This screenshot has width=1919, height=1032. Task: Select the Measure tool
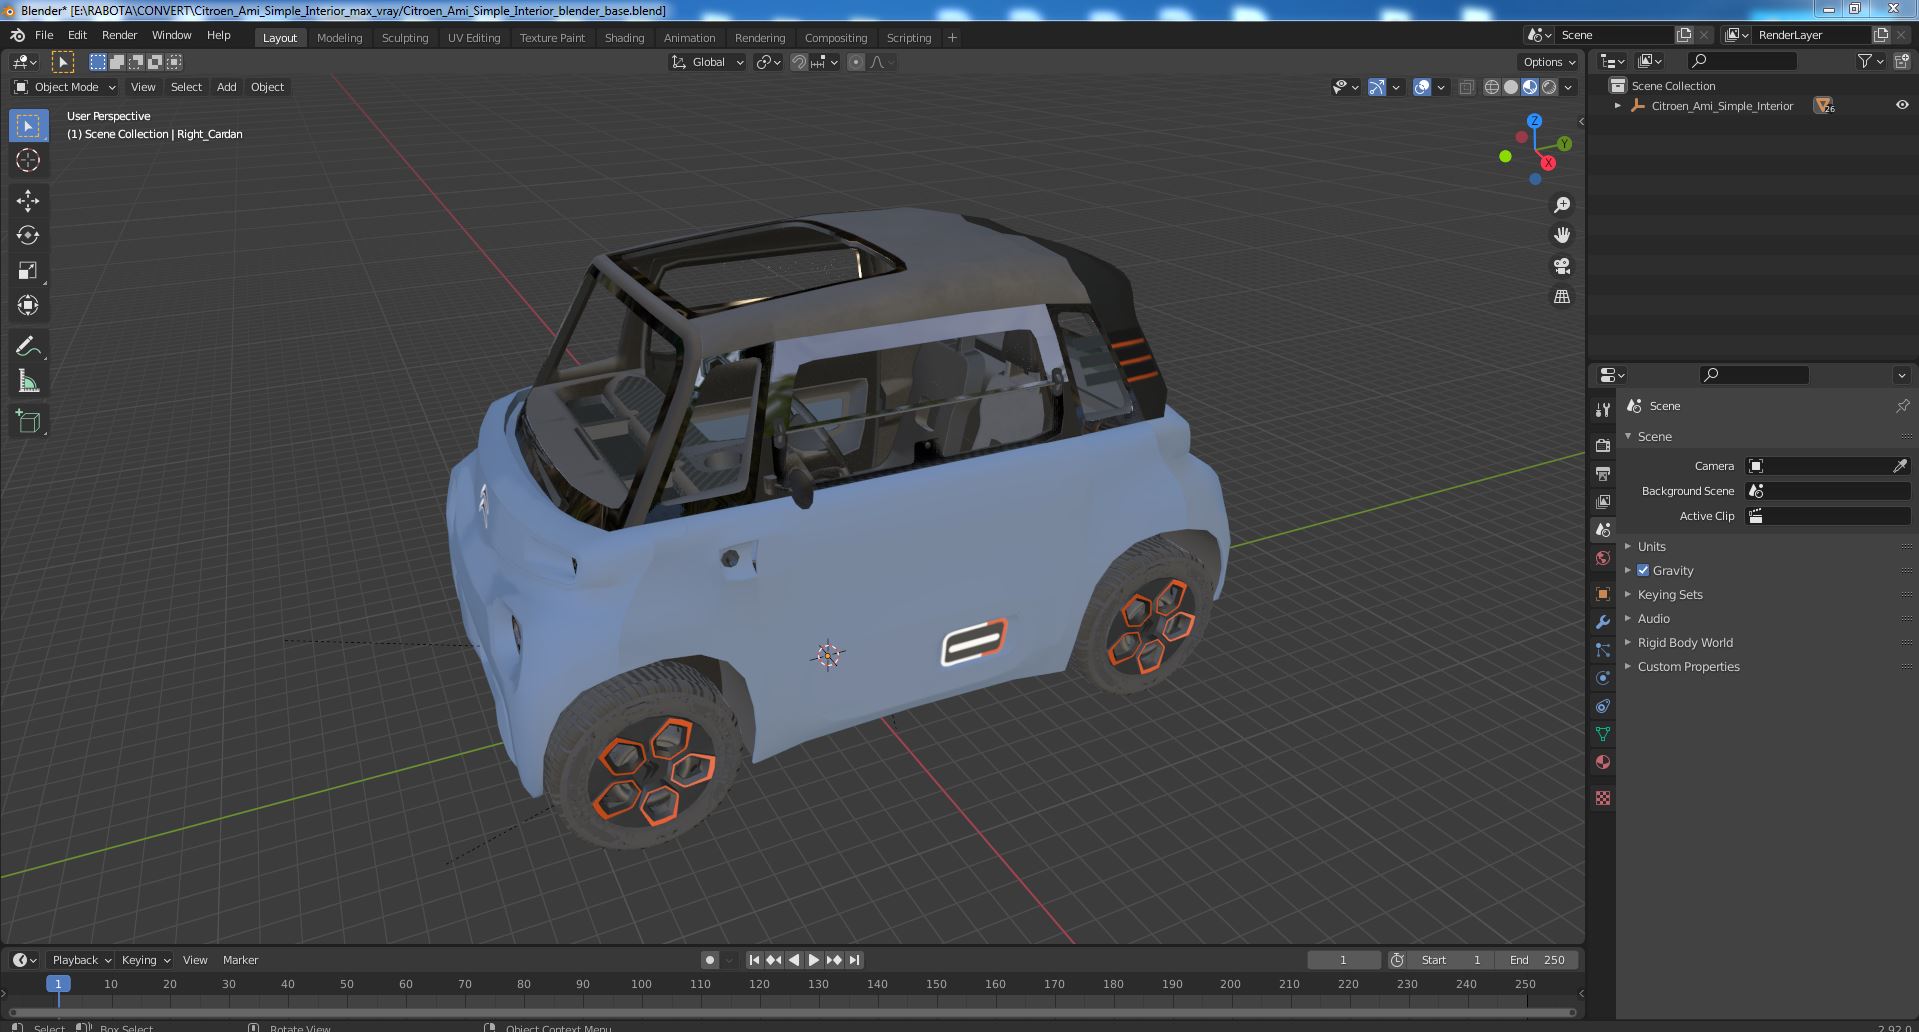28,381
